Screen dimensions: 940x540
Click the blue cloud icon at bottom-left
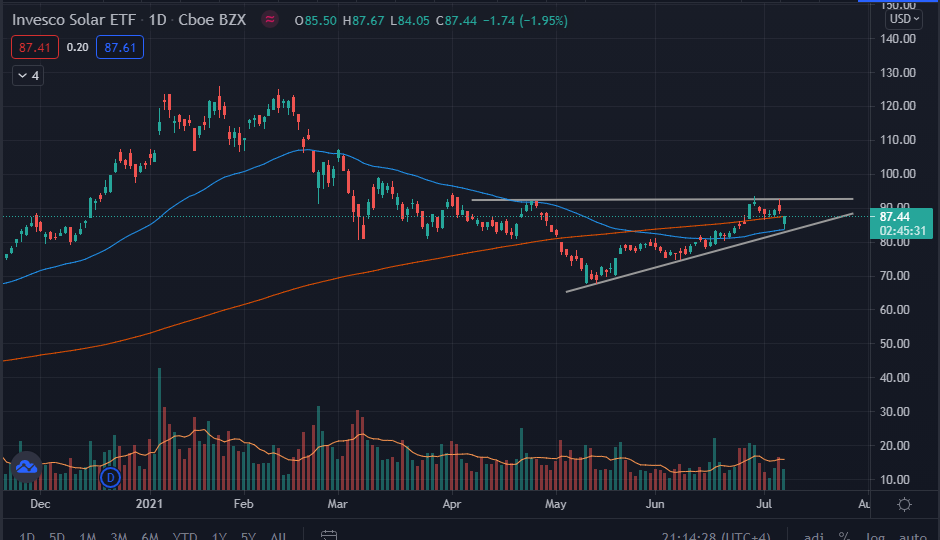[x=26, y=467]
